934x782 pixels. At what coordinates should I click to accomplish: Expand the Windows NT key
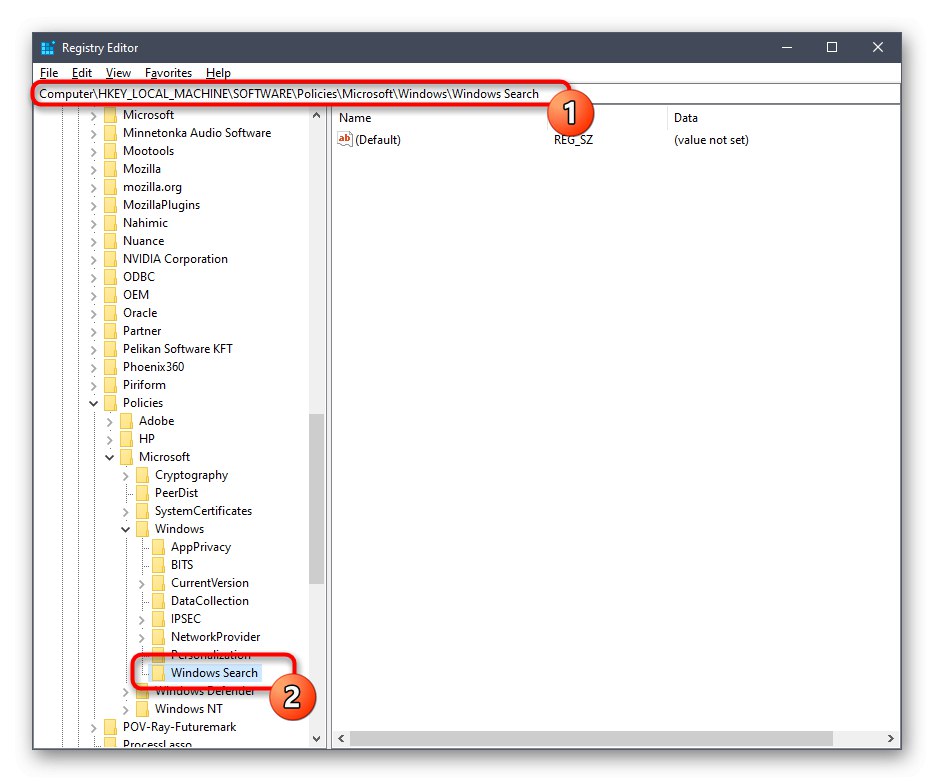(126, 709)
